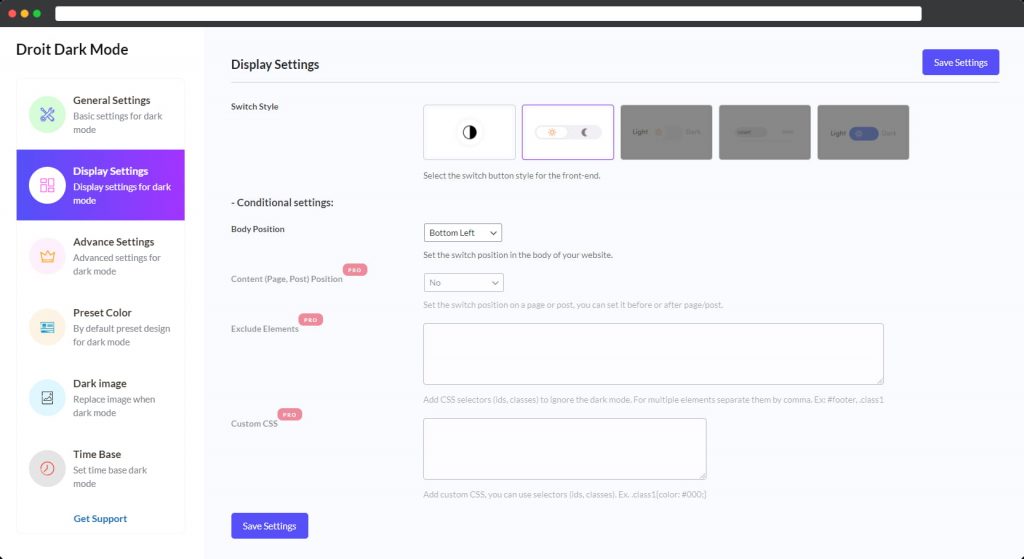Screen dimensions: 1024x559
Task: Click the green maximize window button
Action: pyautogui.click(x=37, y=14)
